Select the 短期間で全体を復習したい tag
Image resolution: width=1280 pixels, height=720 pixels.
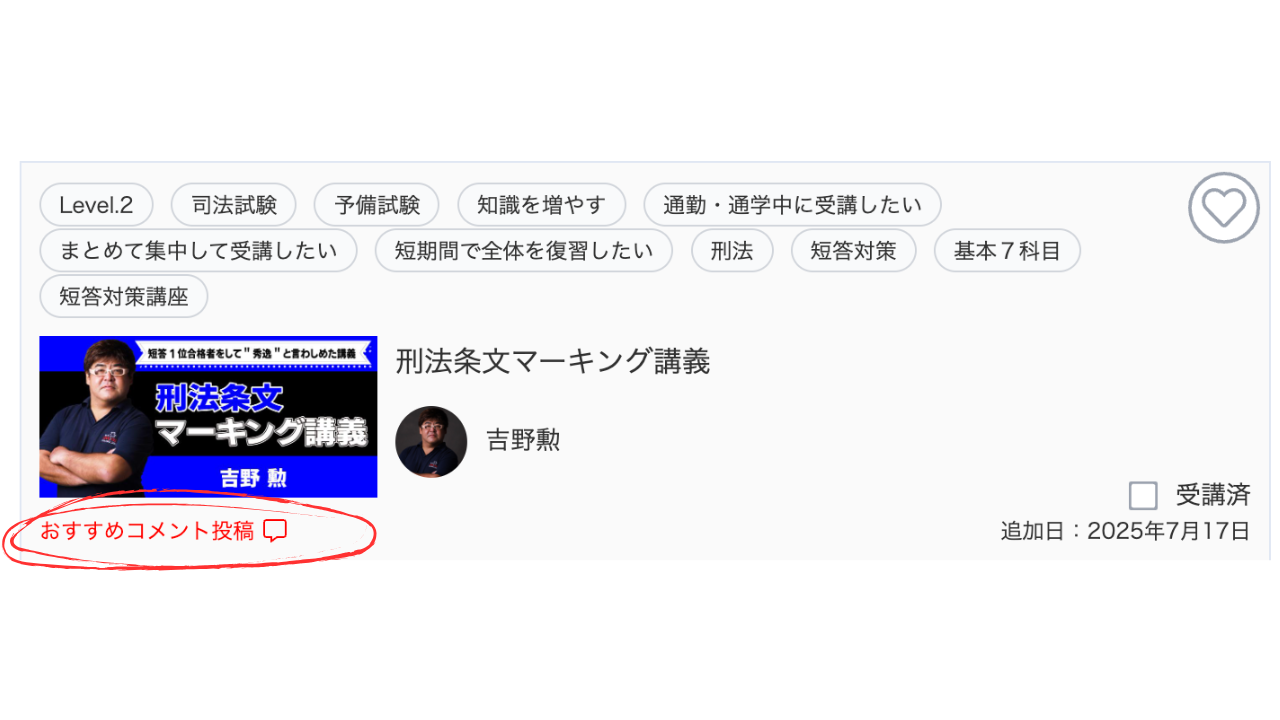coord(524,251)
